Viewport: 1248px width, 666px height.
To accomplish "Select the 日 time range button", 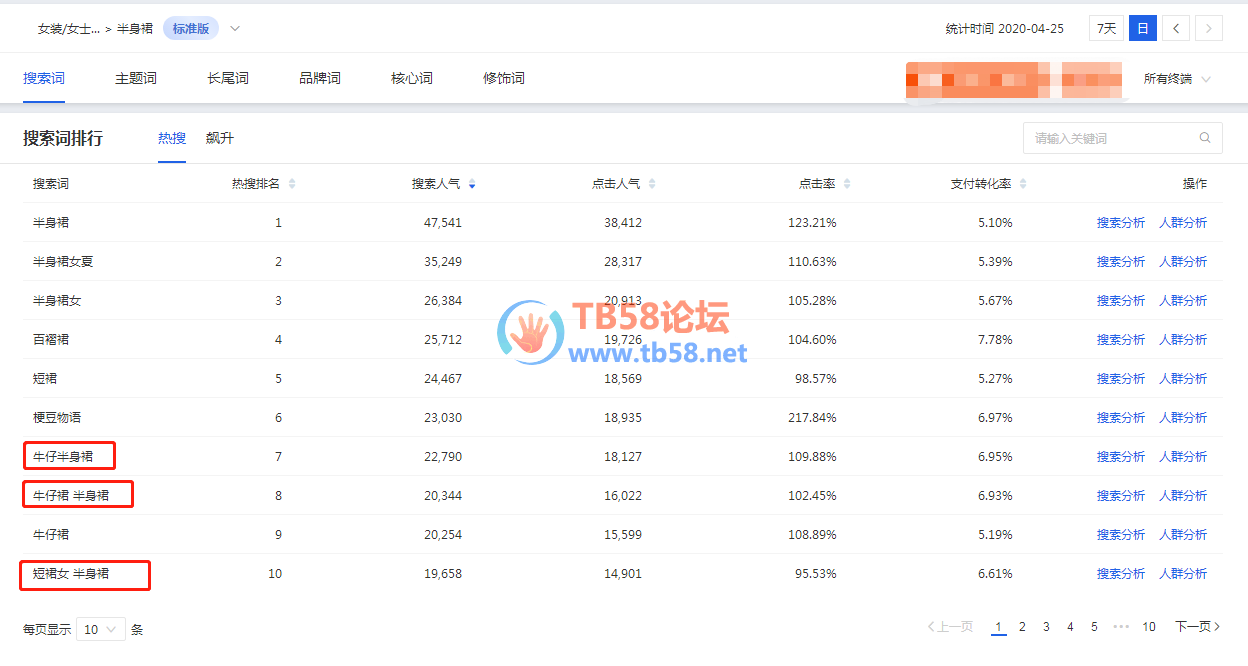I will coord(1142,28).
